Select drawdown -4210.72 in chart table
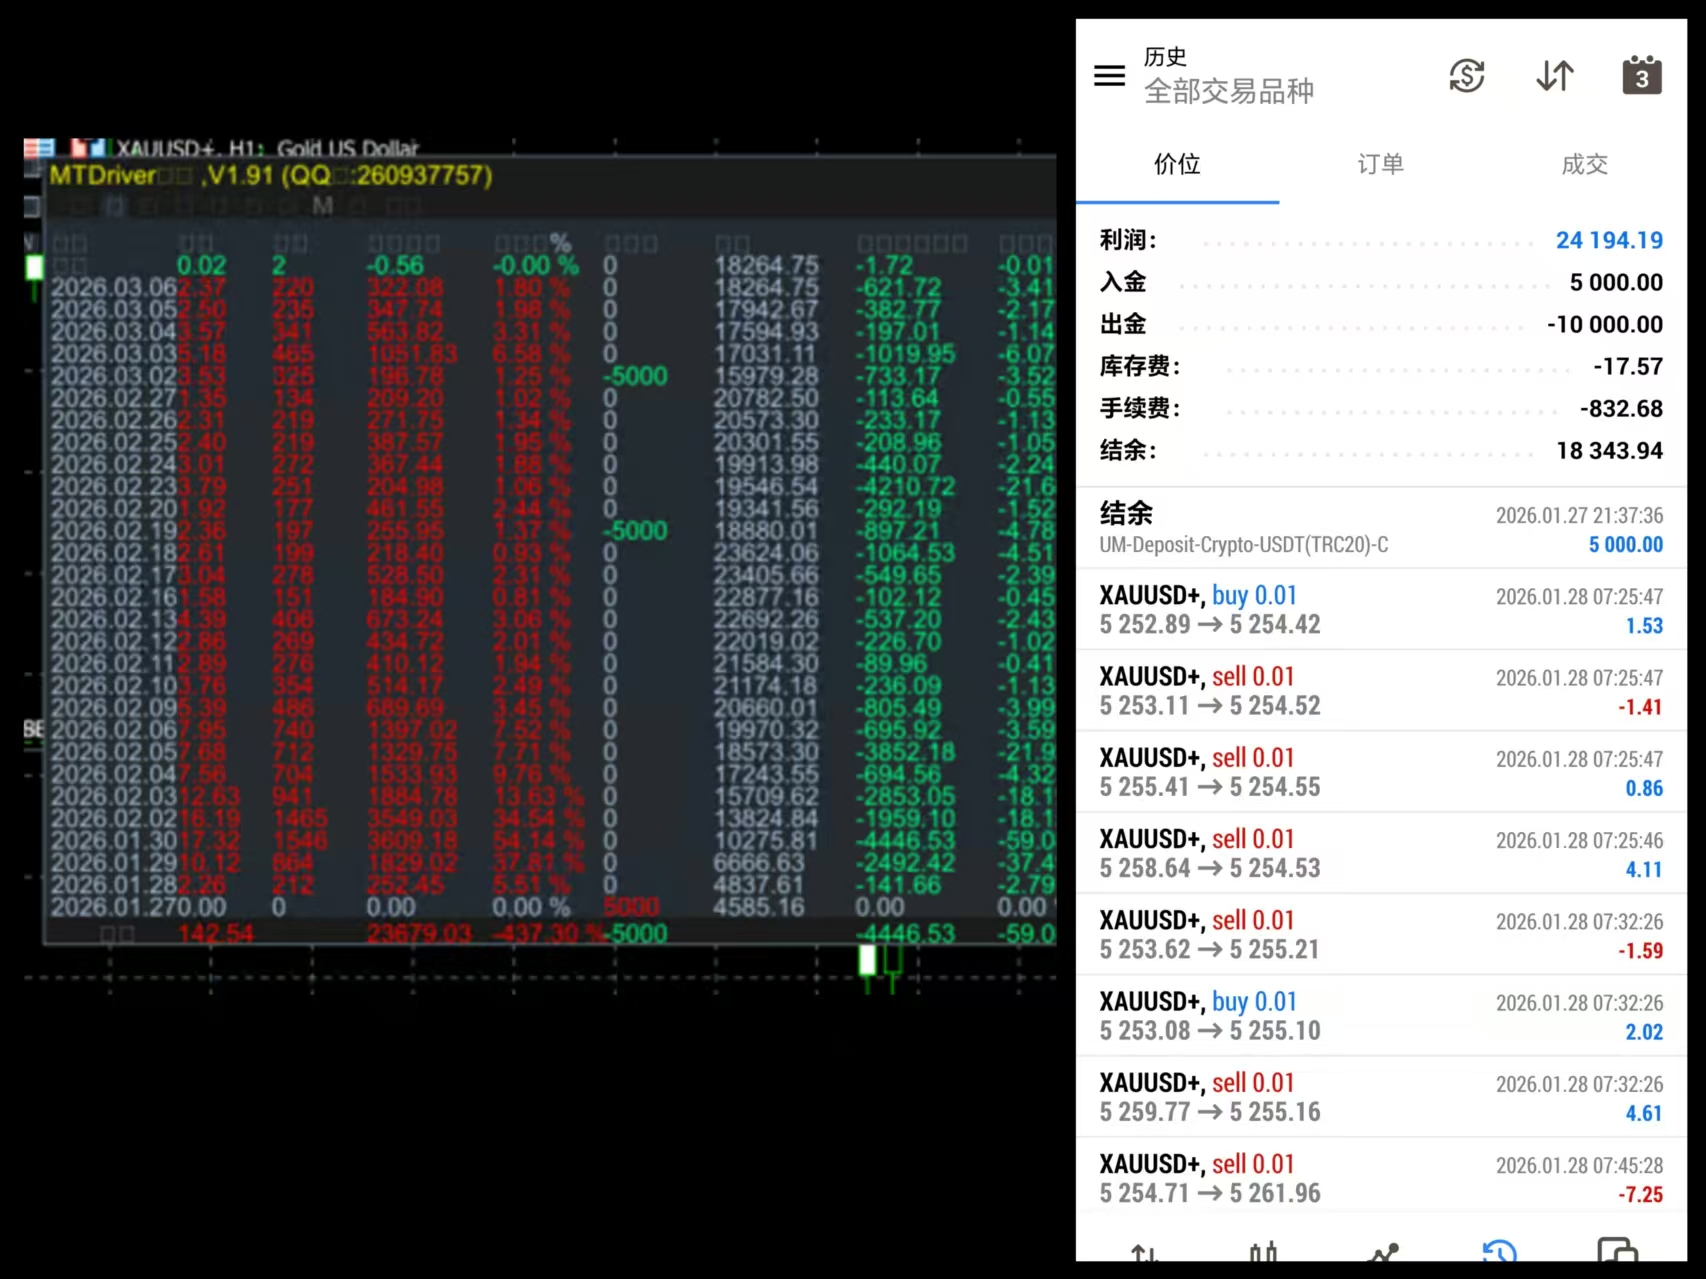1706x1279 pixels. pos(906,486)
